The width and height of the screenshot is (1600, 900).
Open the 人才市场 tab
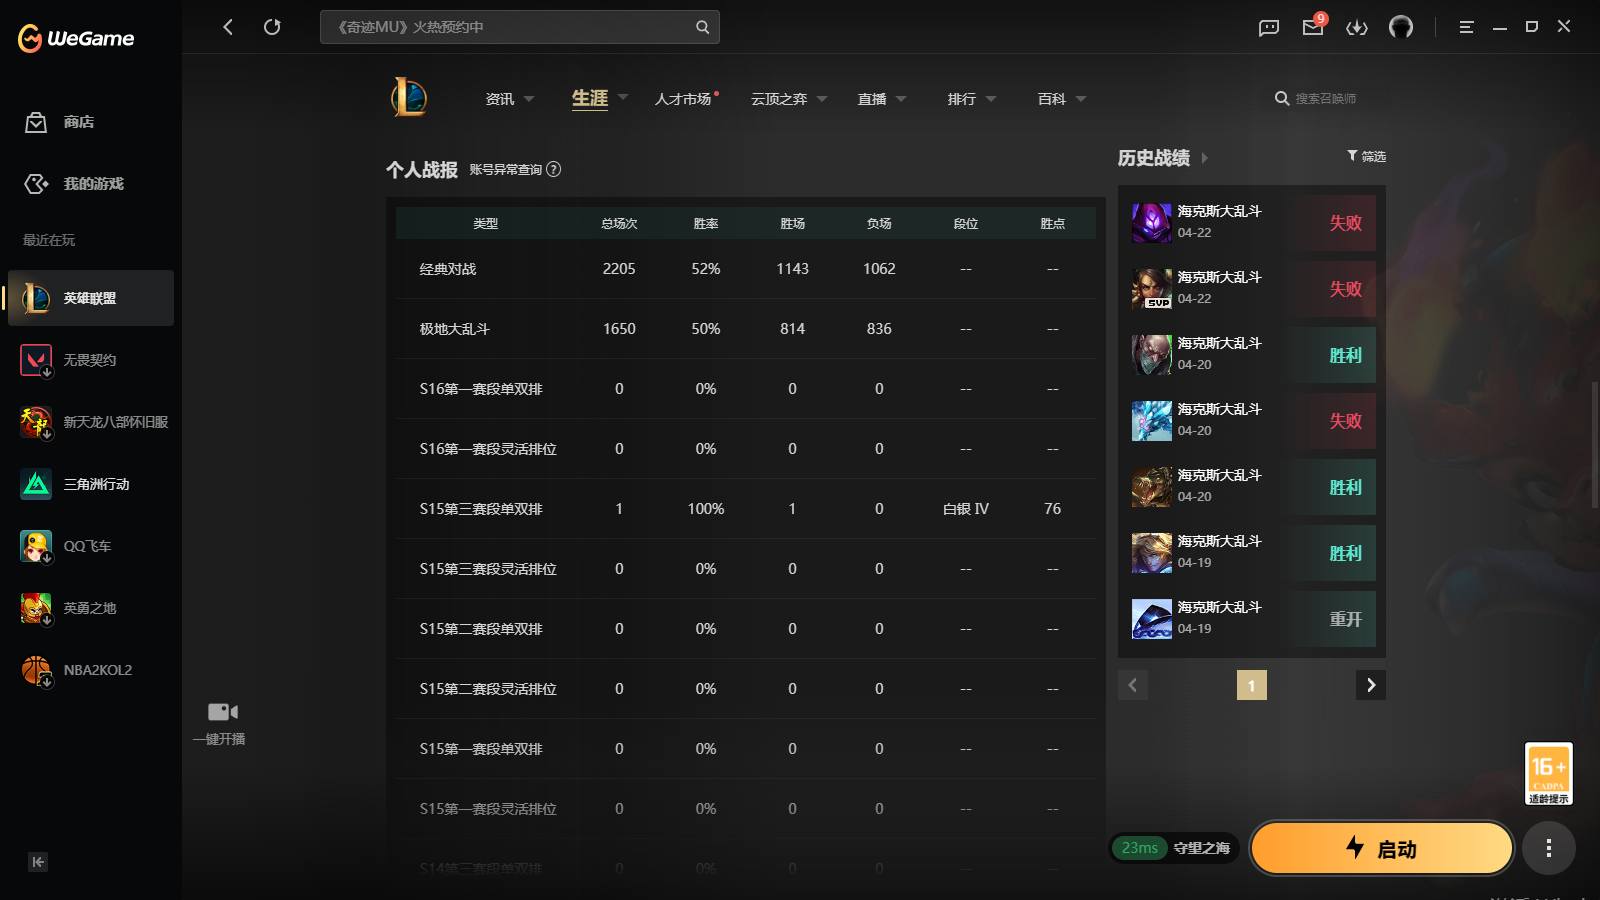(x=684, y=99)
